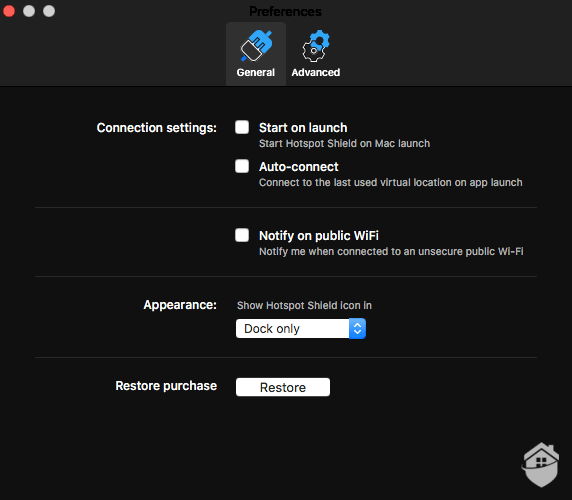Click the 'Auto-connect' label text
This screenshot has height=500, width=572.
(x=298, y=167)
